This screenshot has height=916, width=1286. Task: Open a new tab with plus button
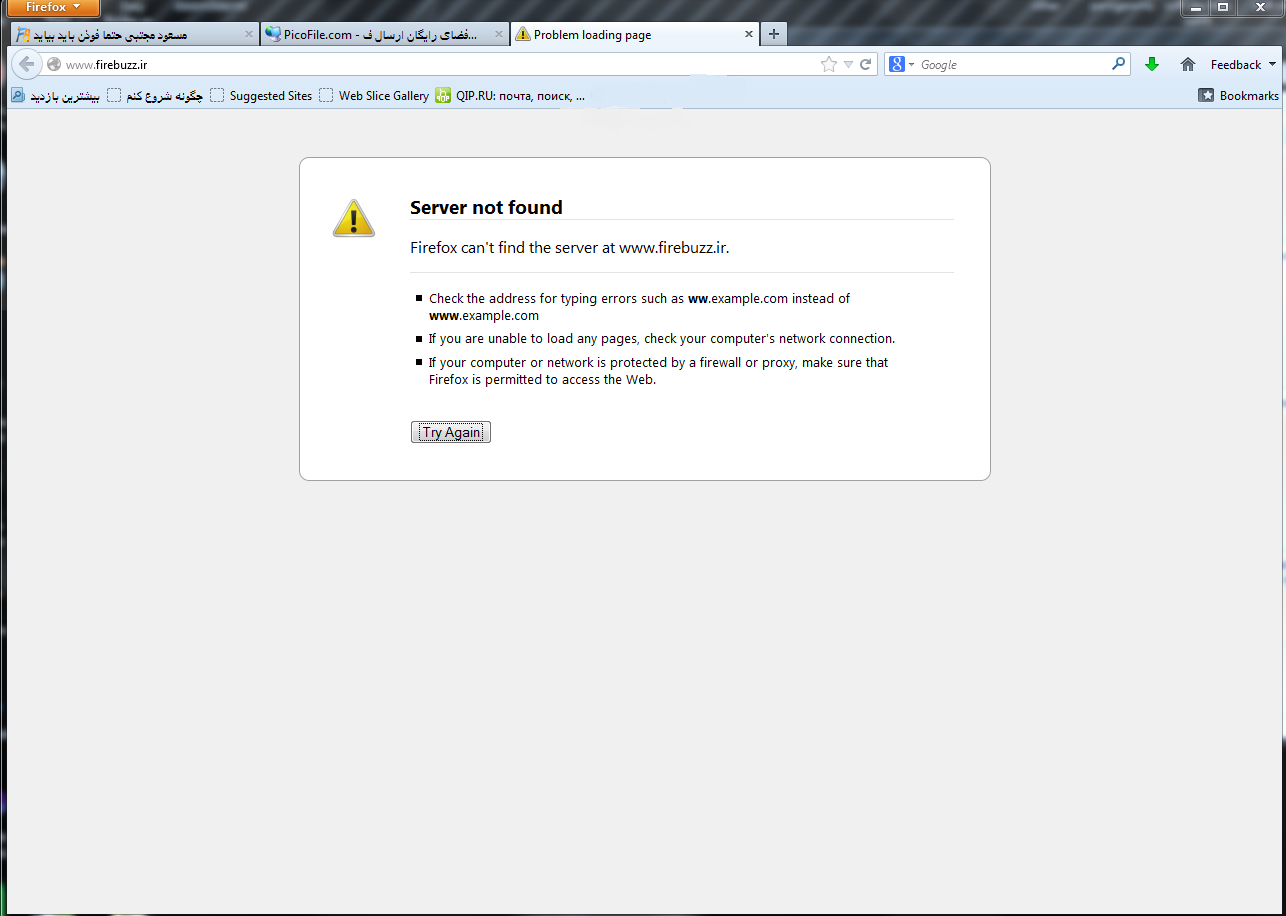coord(773,34)
